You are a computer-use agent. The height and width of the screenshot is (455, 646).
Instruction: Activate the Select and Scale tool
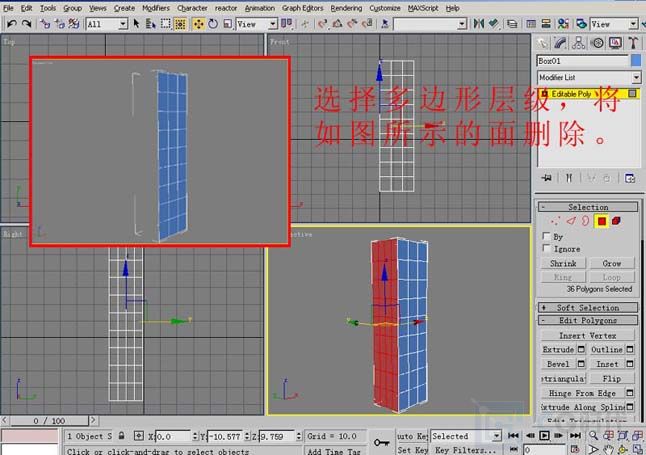point(227,24)
